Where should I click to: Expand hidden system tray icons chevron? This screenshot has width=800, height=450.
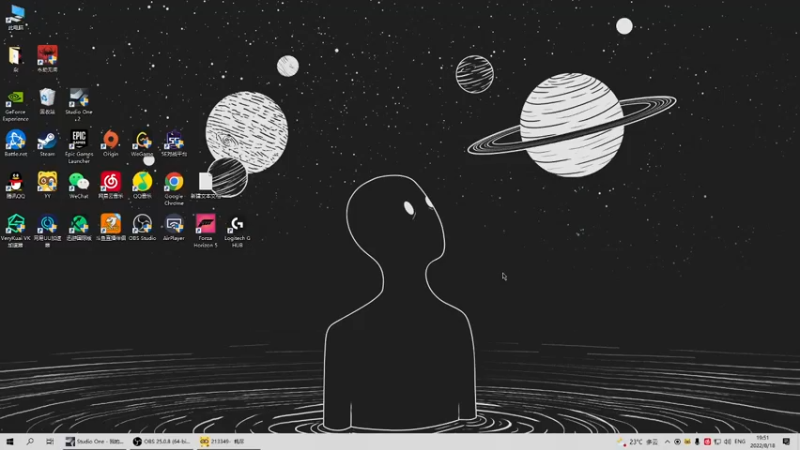pos(667,442)
